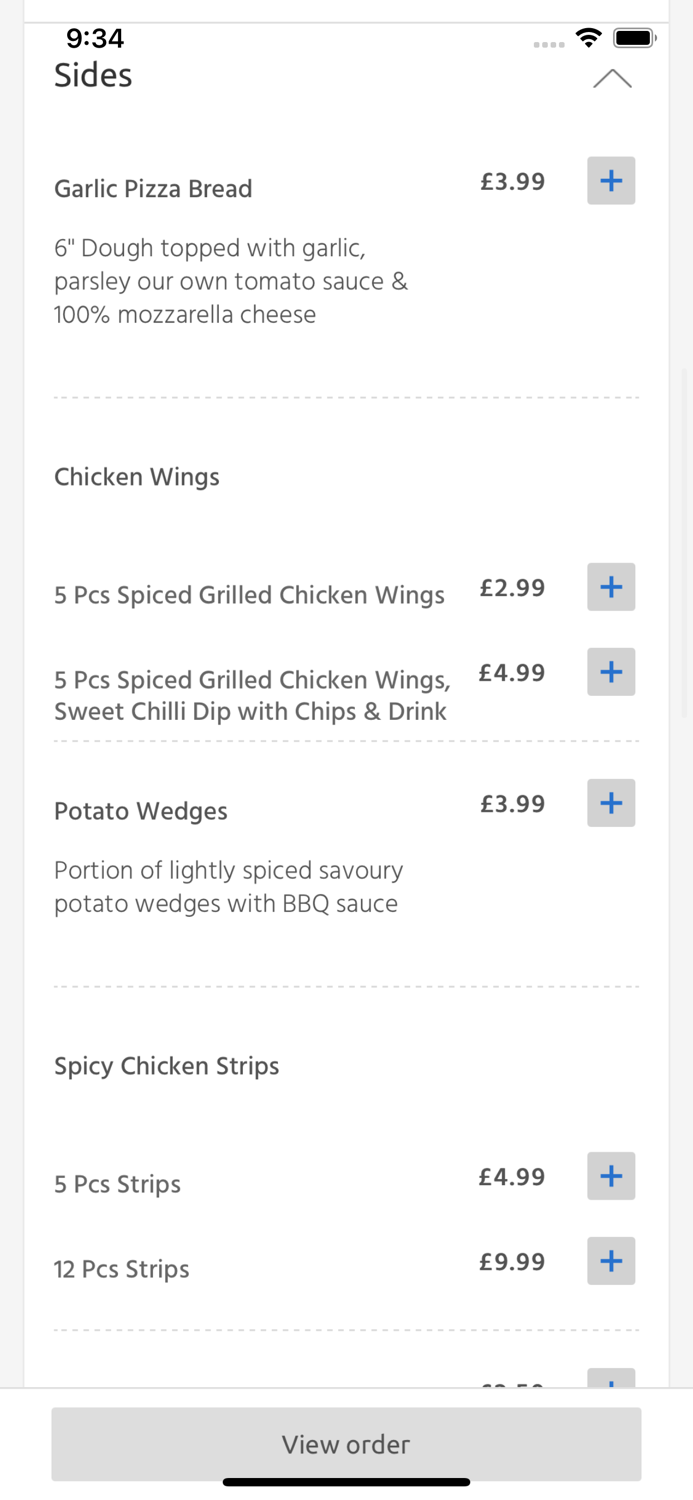Add Garlic Pizza Bread to the order

tap(611, 180)
